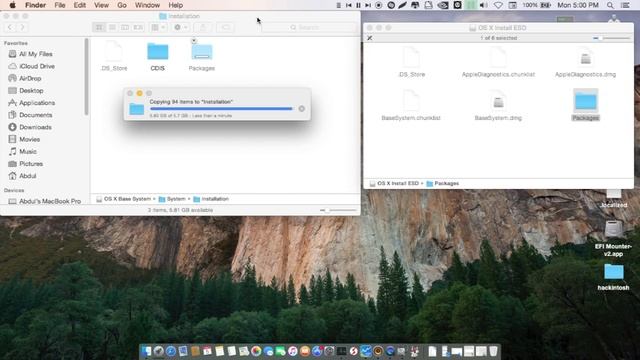Select iCloud Drive in sidebar
This screenshot has width=640, height=360.
37,66
